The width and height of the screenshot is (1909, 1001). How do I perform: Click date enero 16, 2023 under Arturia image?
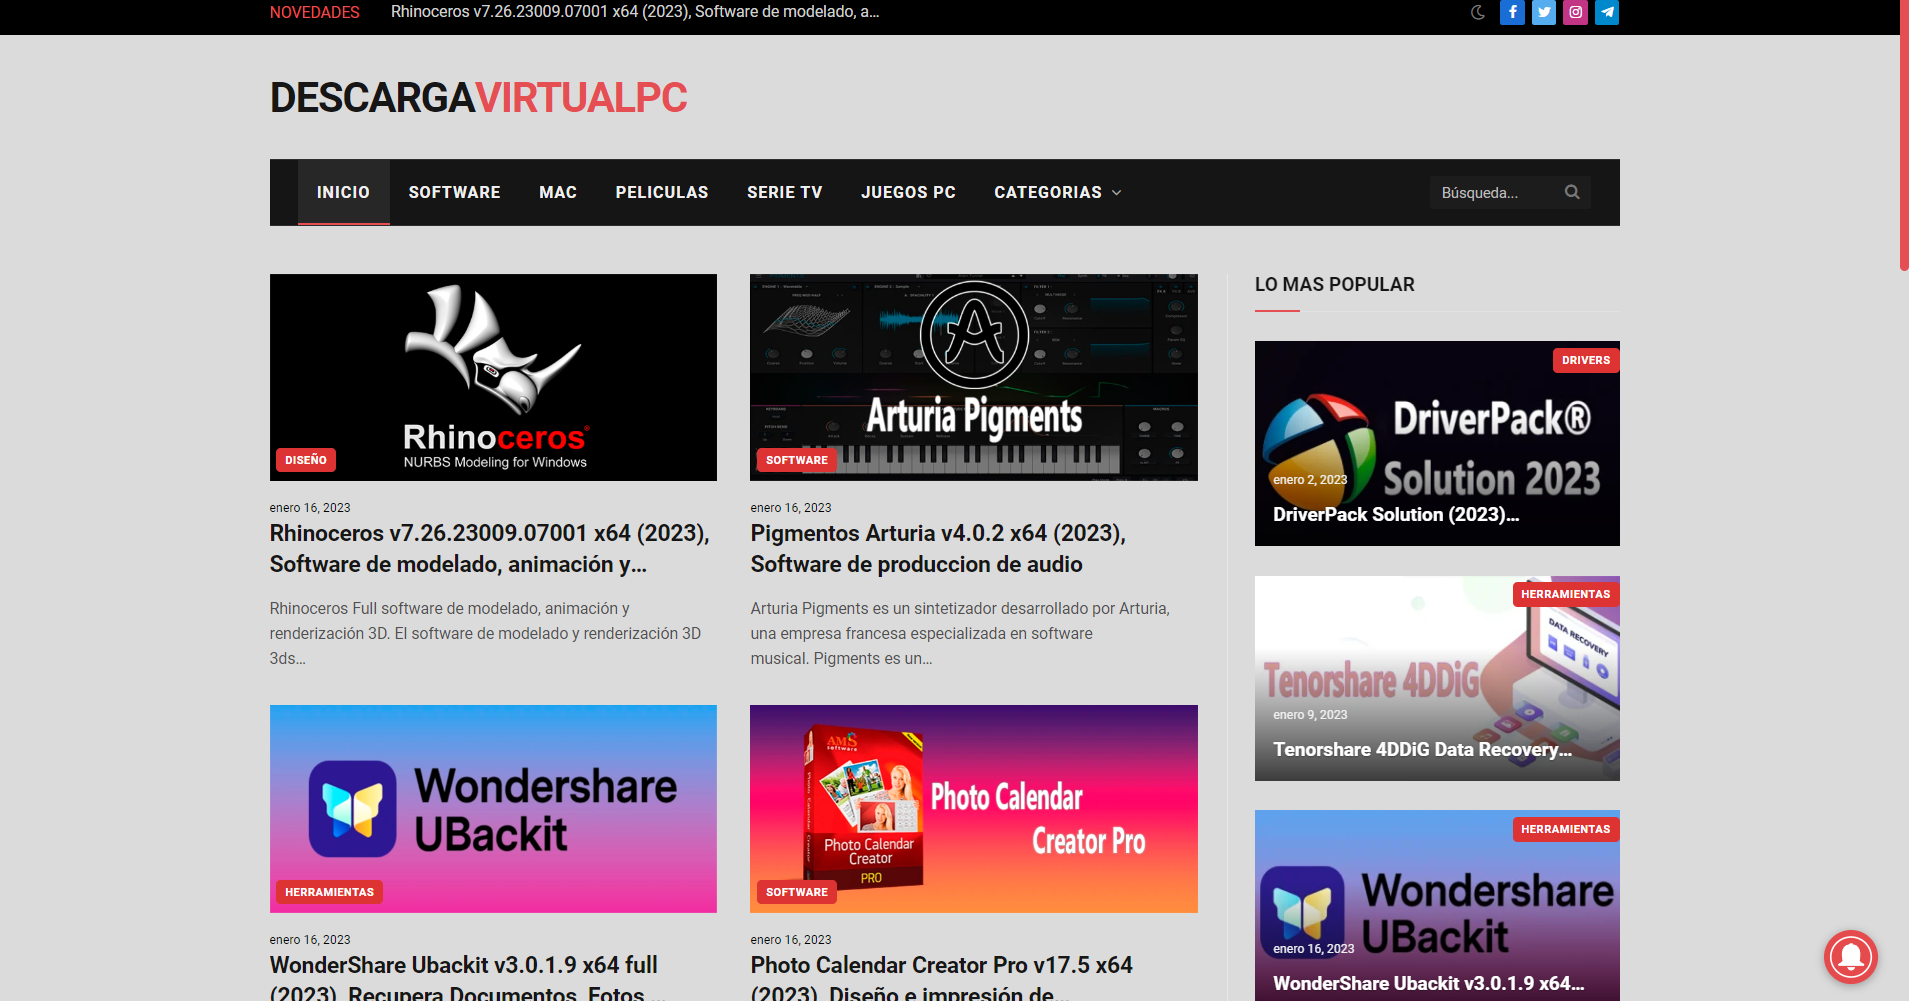[x=791, y=507]
